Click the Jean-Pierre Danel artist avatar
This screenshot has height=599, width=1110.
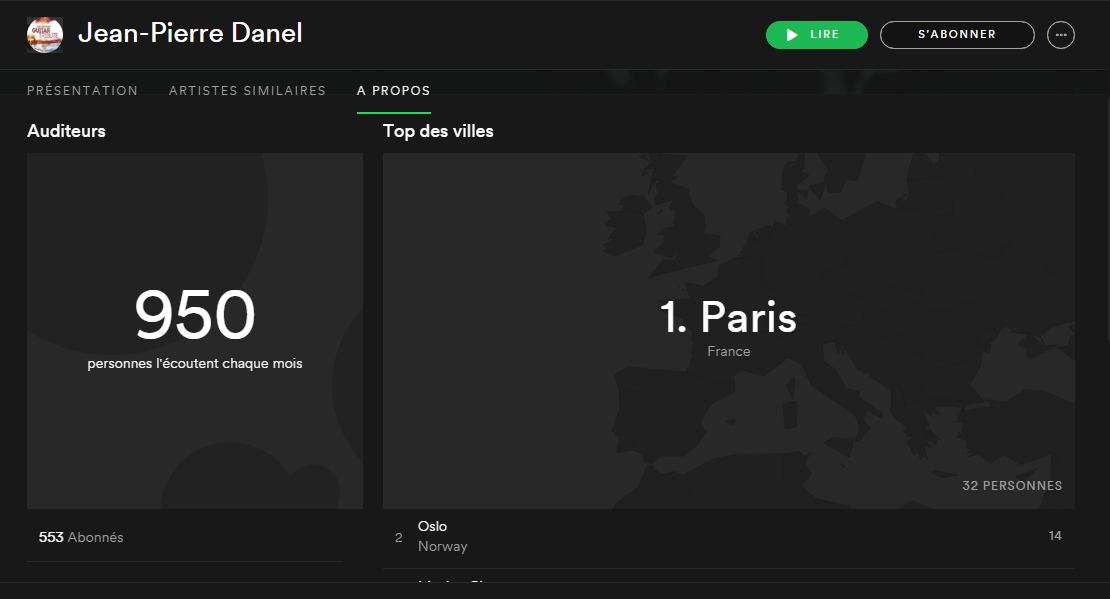tap(45, 35)
